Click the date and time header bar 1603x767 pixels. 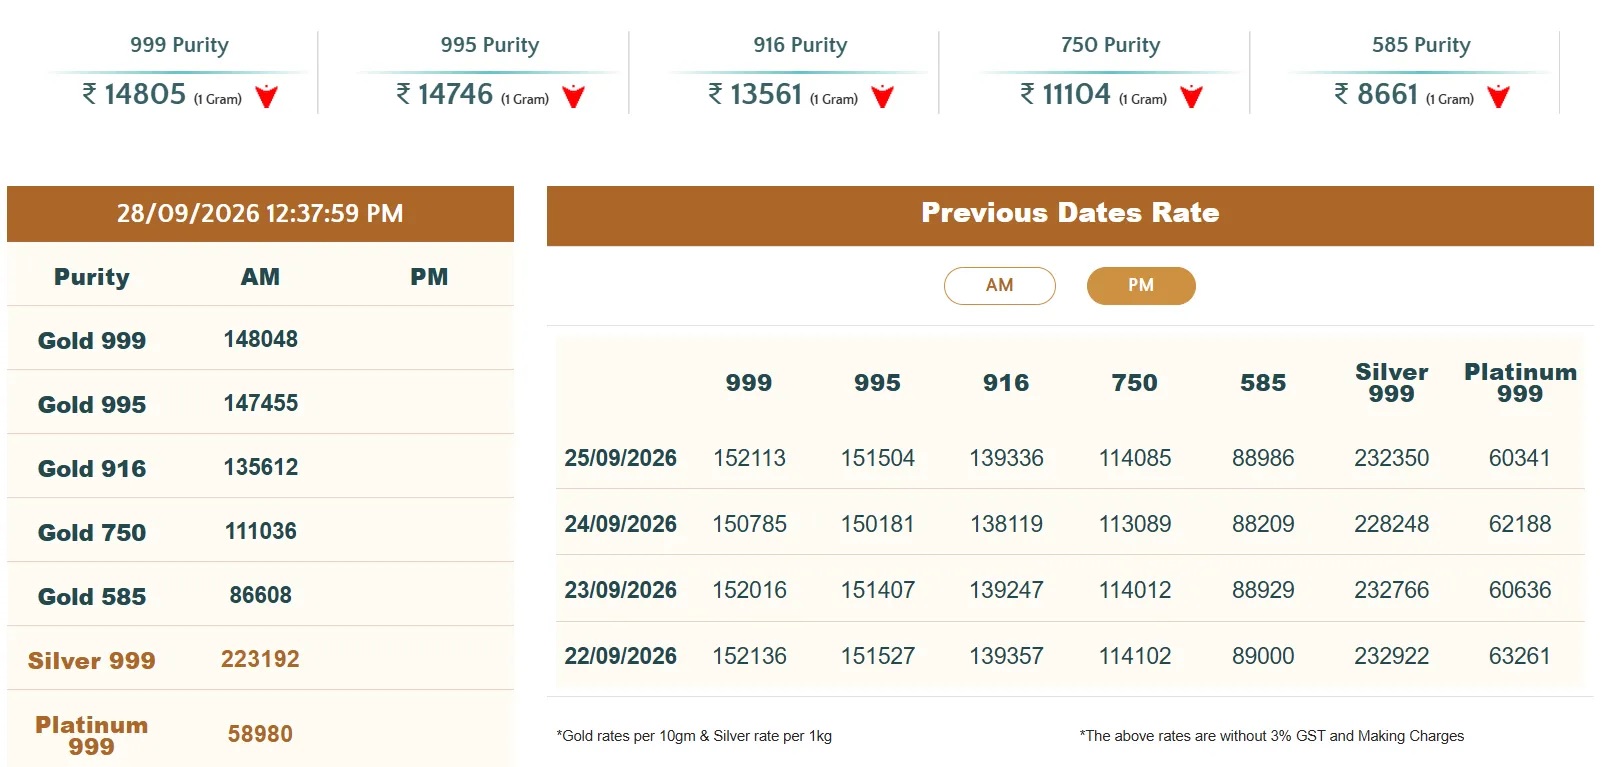260,213
